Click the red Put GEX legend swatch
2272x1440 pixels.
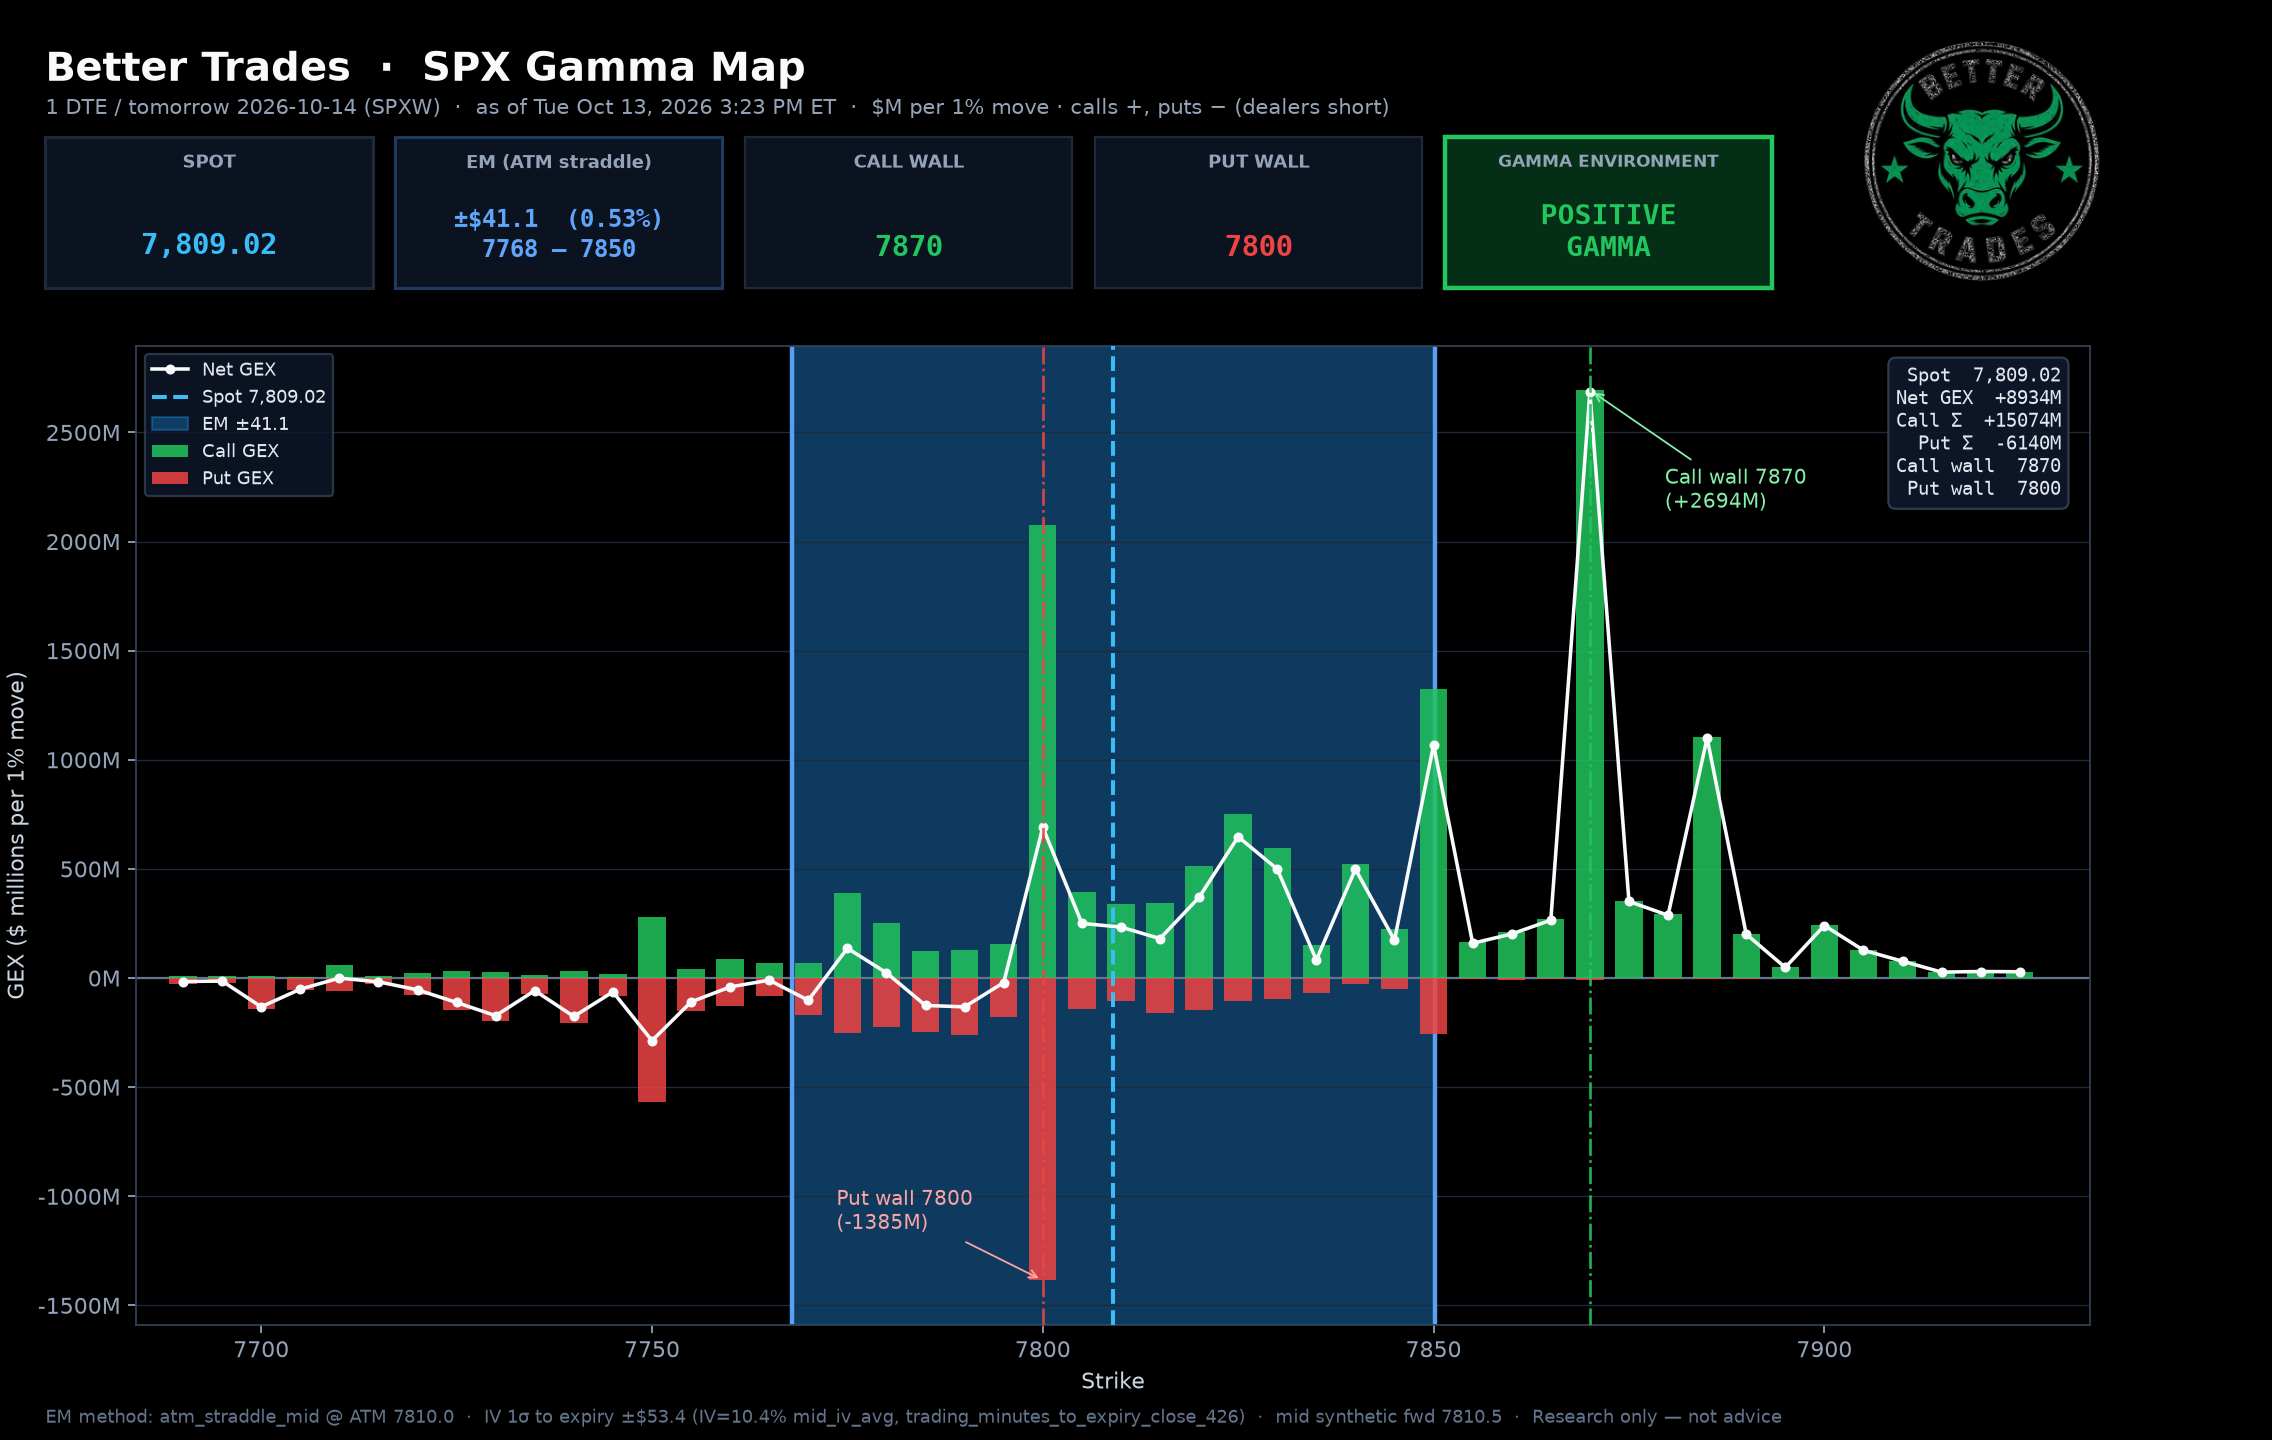170,478
